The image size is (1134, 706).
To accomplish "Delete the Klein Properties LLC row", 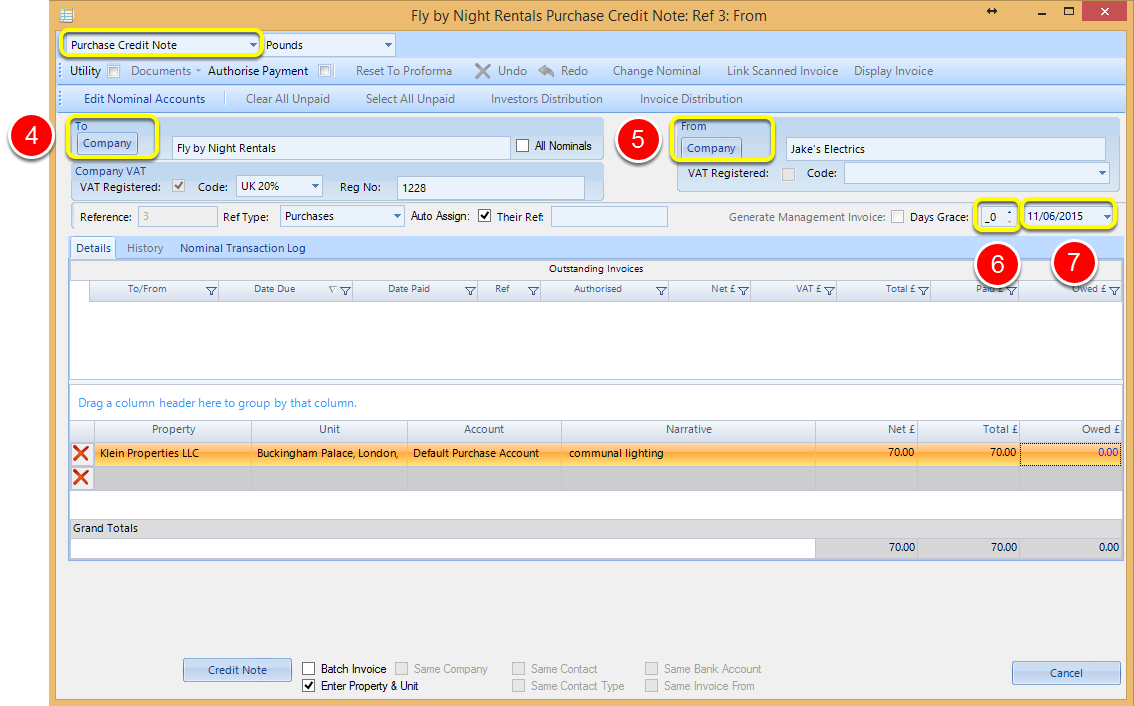I will coord(81,454).
